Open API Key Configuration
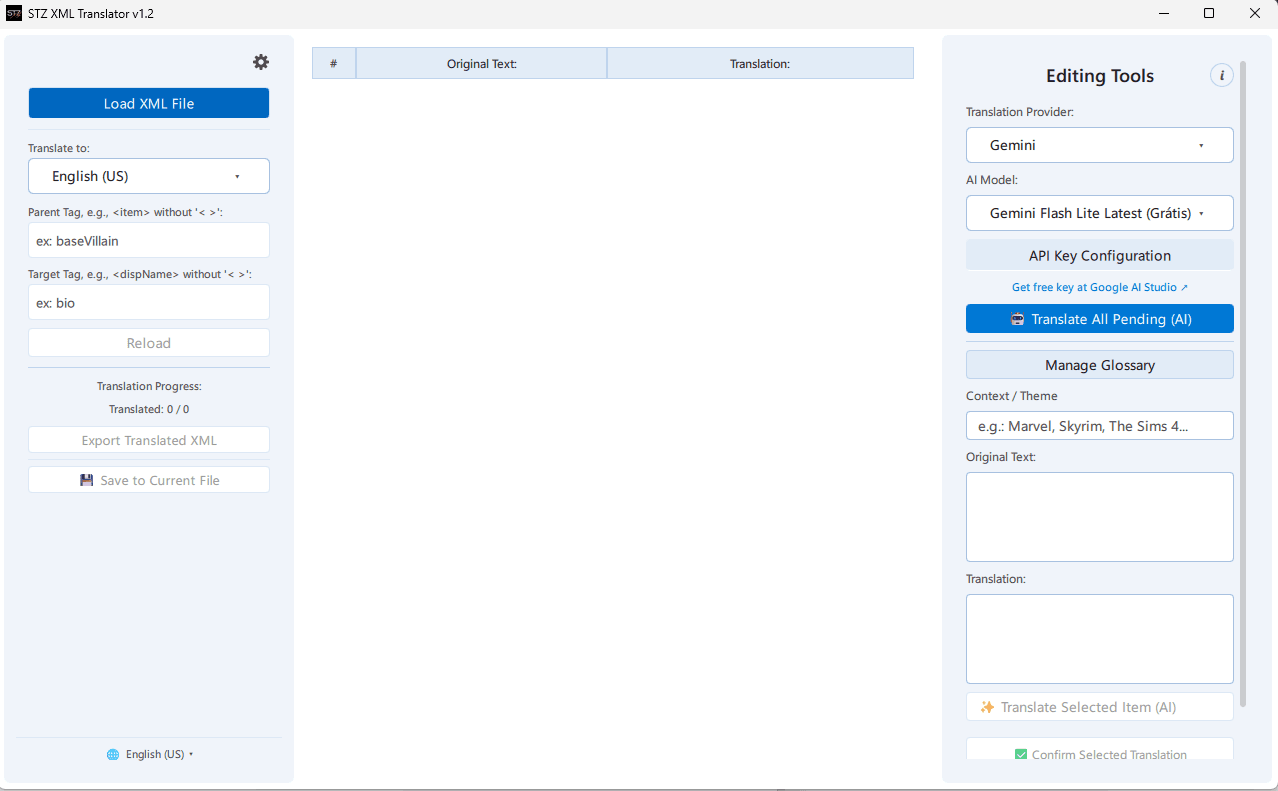The image size is (1278, 791). (x=1099, y=255)
